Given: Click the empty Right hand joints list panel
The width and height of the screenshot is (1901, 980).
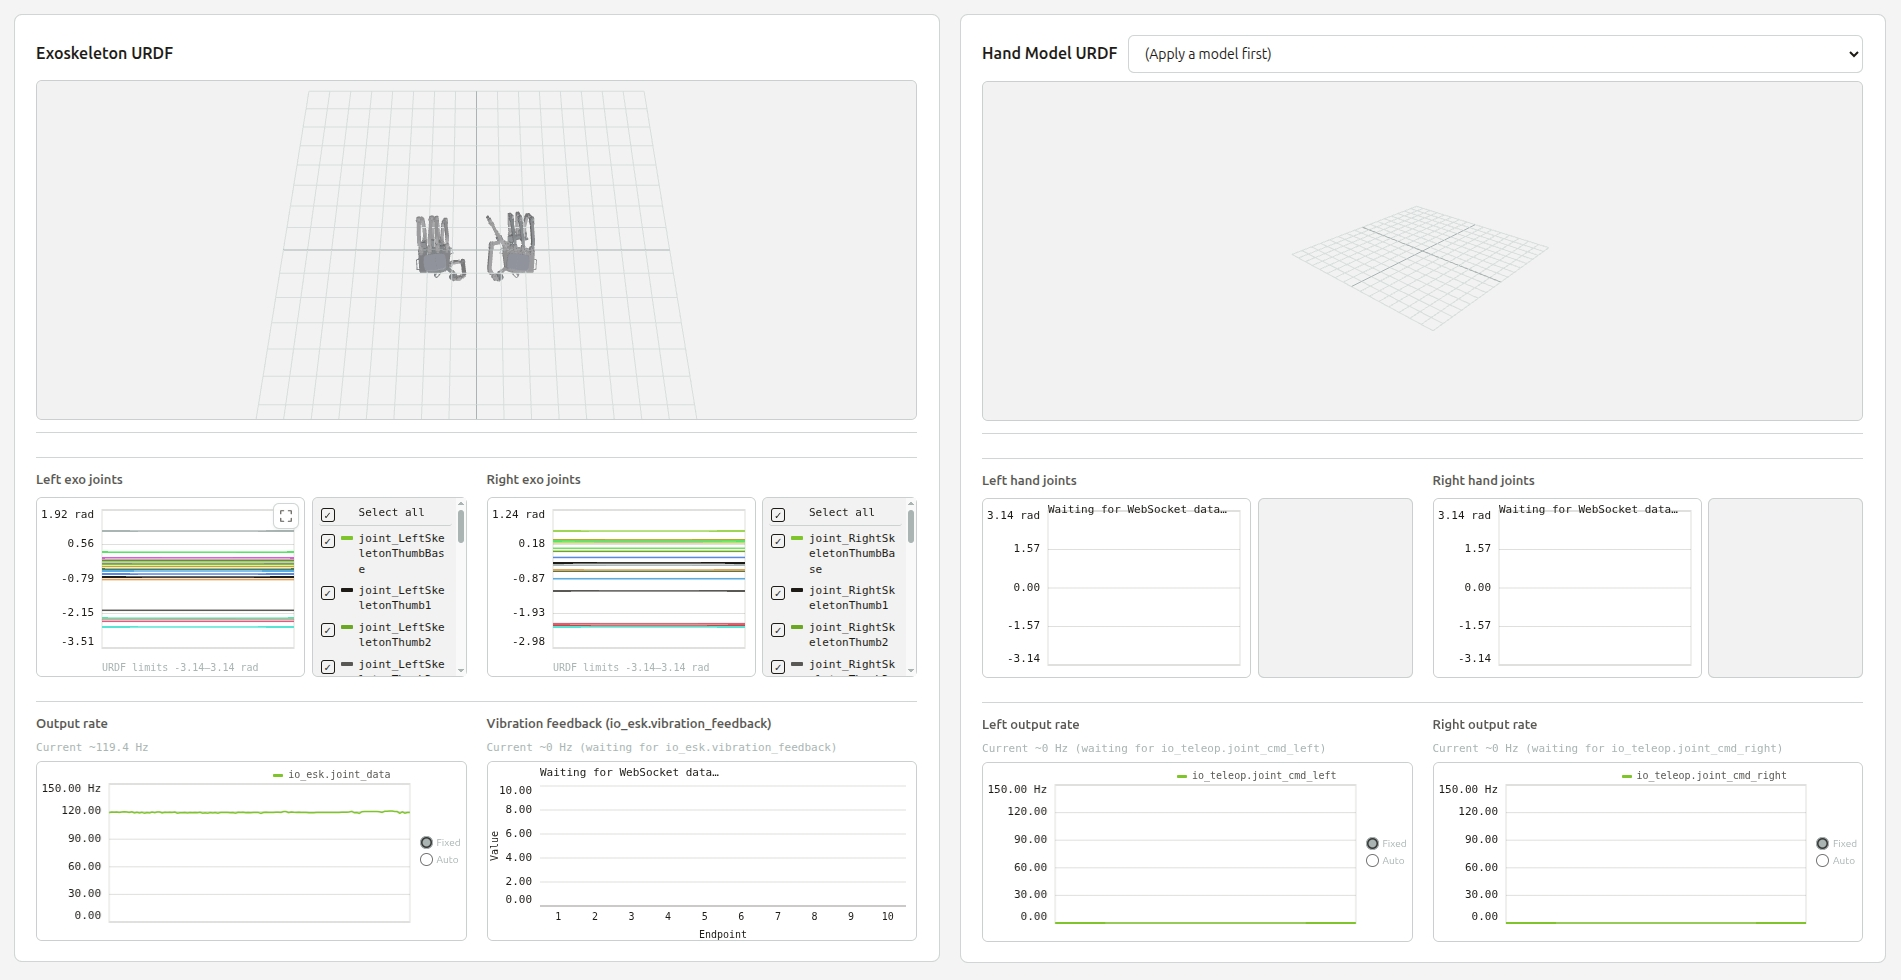Looking at the screenshot, I should click(1785, 588).
